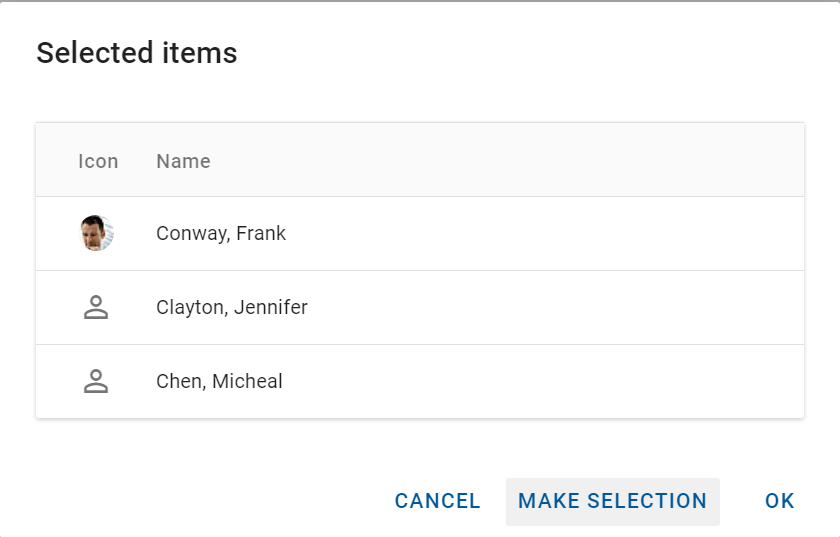
Task: Click blank area right of Selected items title
Action: coord(550,53)
